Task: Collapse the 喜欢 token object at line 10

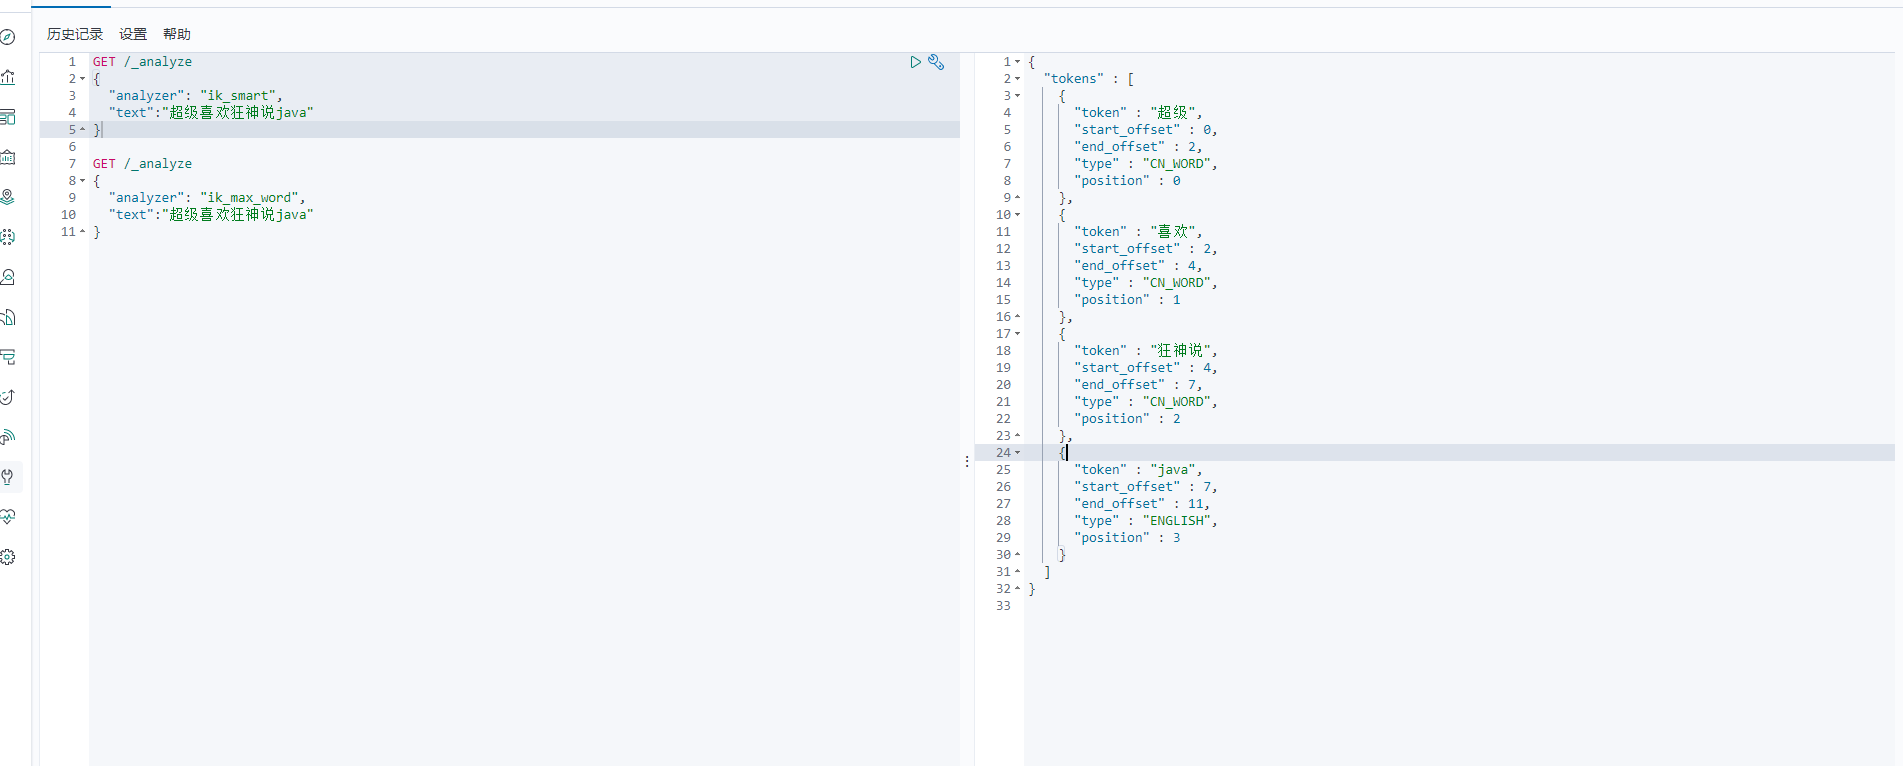Action: pyautogui.click(x=1018, y=215)
